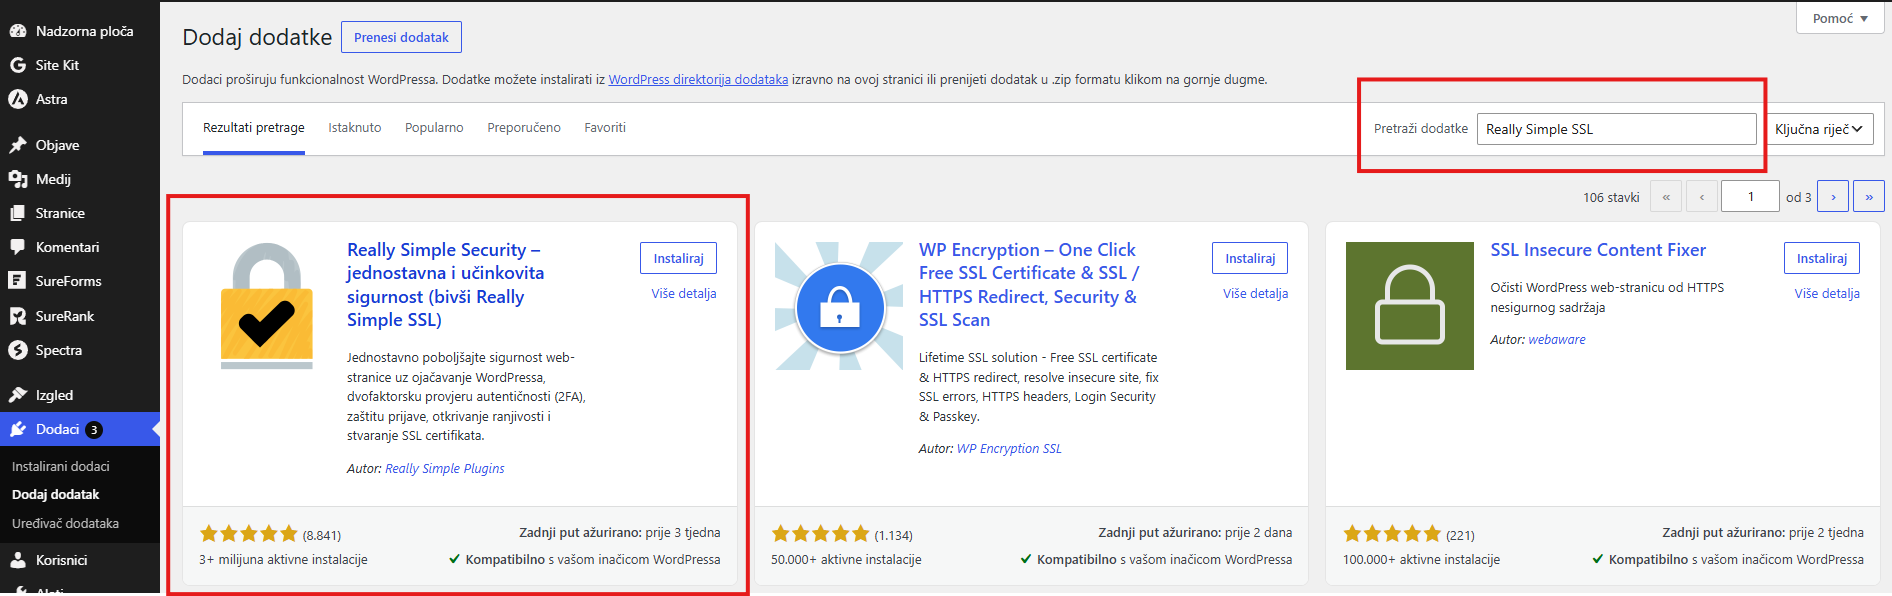The width and height of the screenshot is (1892, 596).
Task: Click the "3+ milijuna aktivne instalacije" text
Action: tap(283, 560)
